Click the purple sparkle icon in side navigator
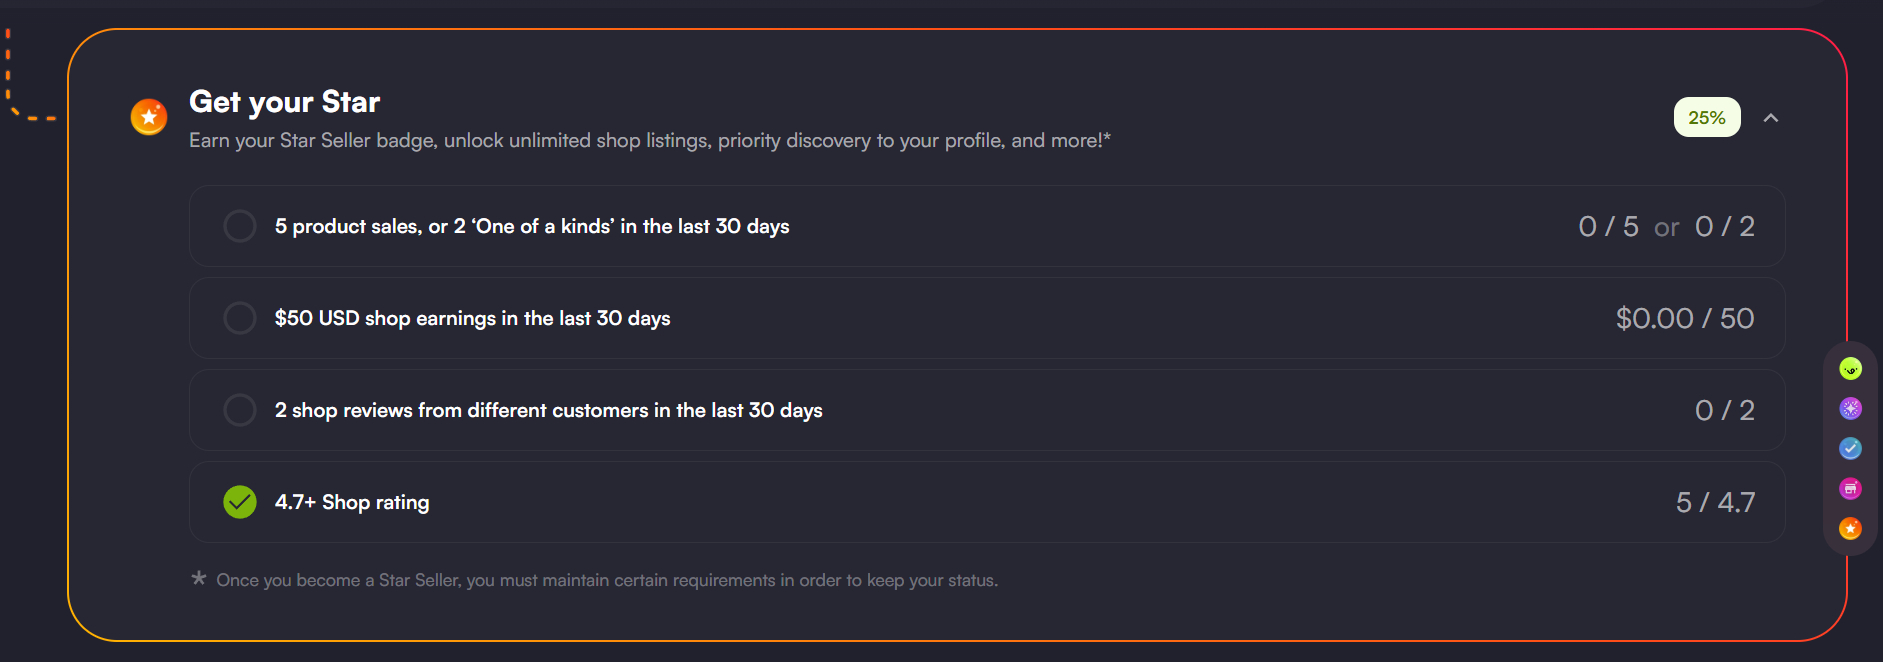The image size is (1883, 662). coord(1850,408)
